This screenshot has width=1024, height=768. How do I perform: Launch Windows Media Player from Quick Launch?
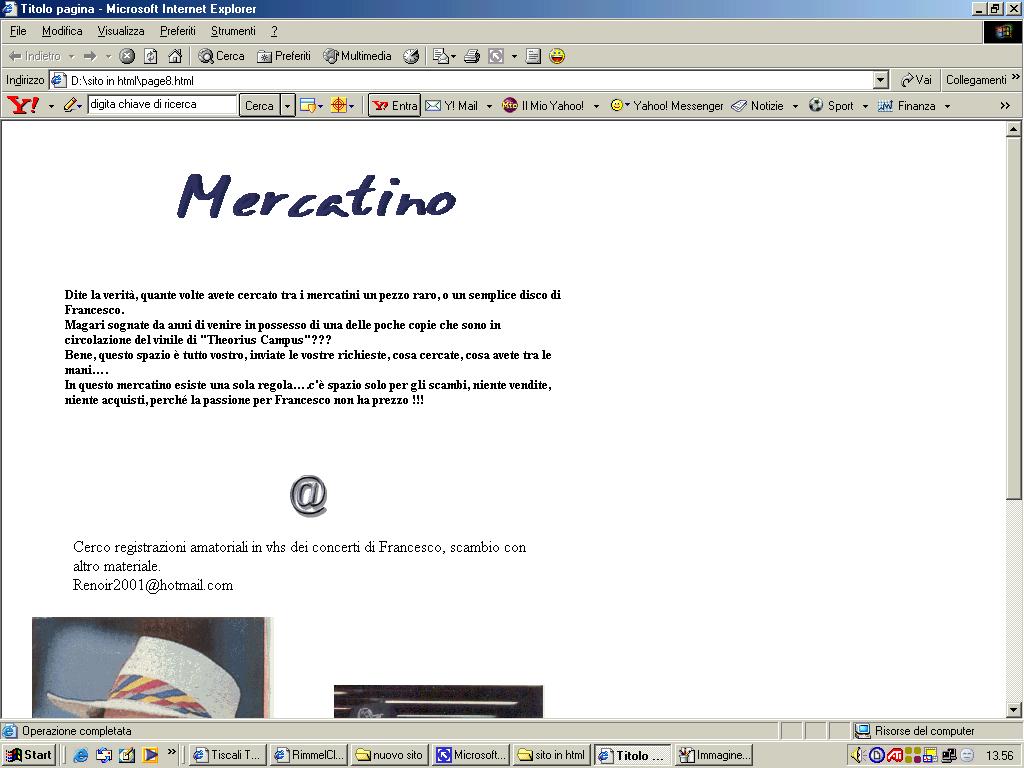(150, 755)
